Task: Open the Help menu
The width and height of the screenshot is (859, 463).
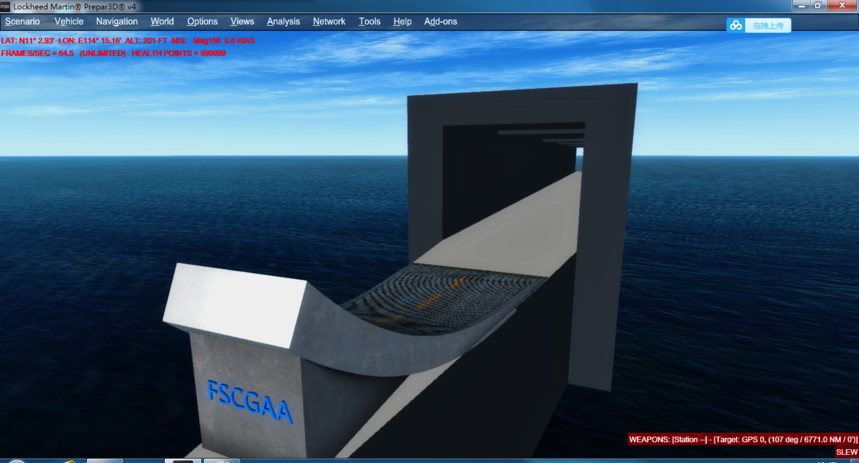Action: tap(402, 21)
